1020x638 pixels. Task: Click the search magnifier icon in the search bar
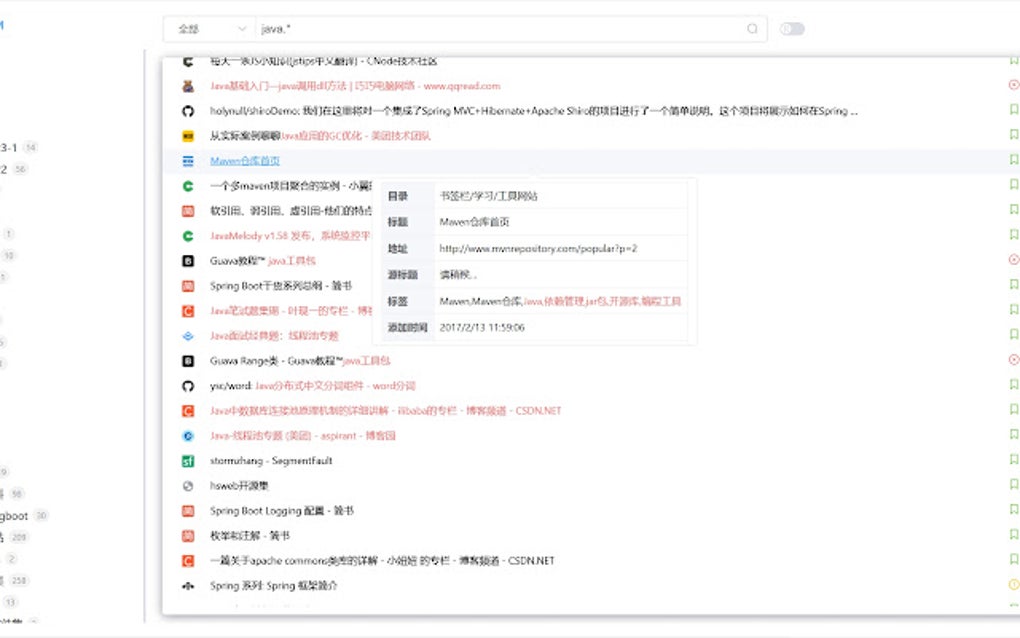[x=751, y=28]
